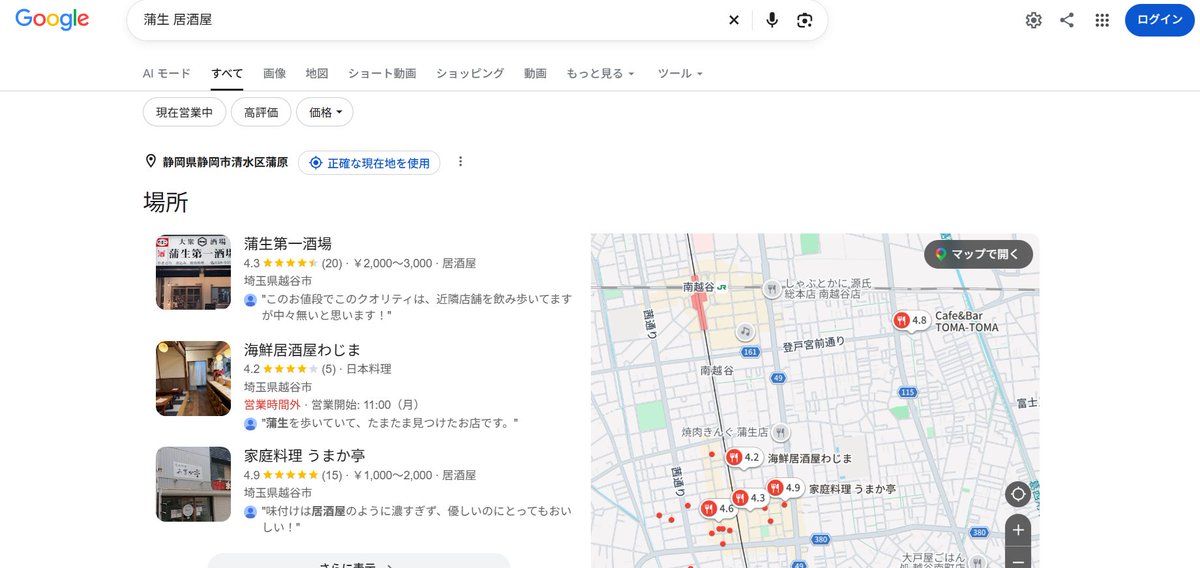The height and width of the screenshot is (568, 1200).
Task: Click the うまか亭 storefront thumbnail
Action: click(x=193, y=484)
